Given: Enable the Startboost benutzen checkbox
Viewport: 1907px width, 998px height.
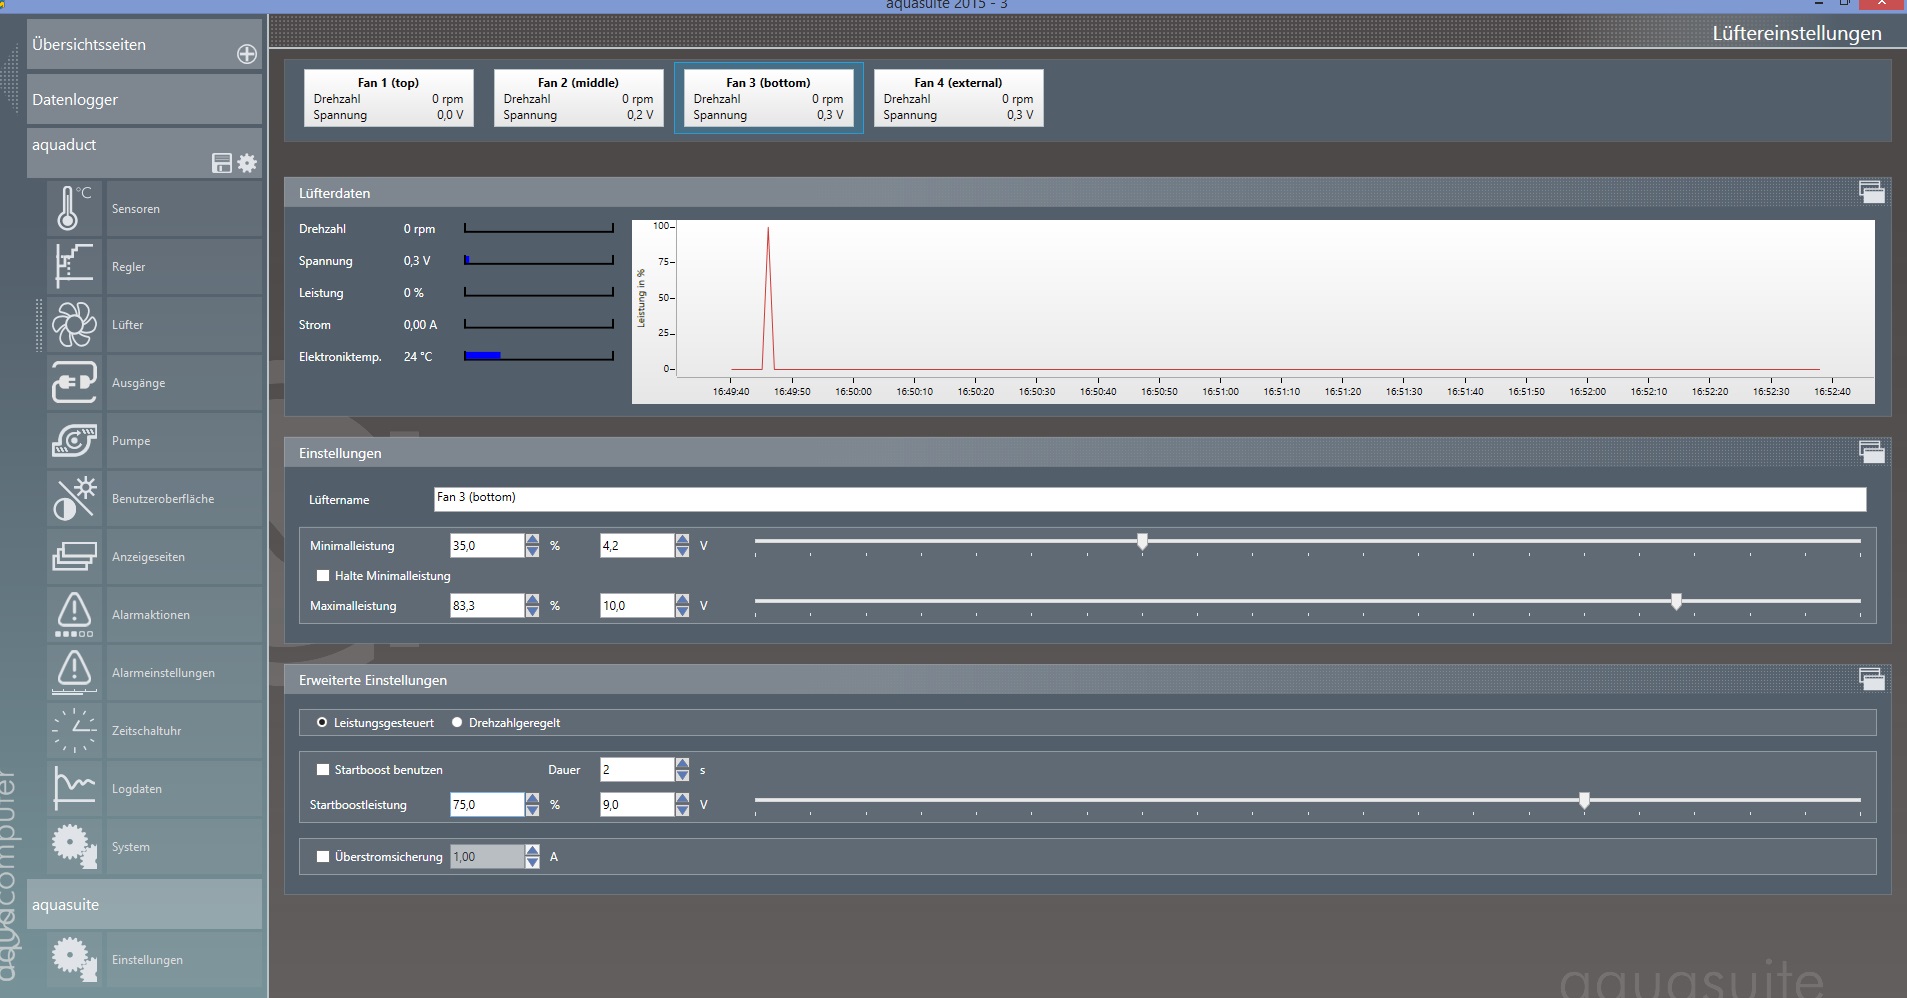Looking at the screenshot, I should pyautogui.click(x=323, y=770).
